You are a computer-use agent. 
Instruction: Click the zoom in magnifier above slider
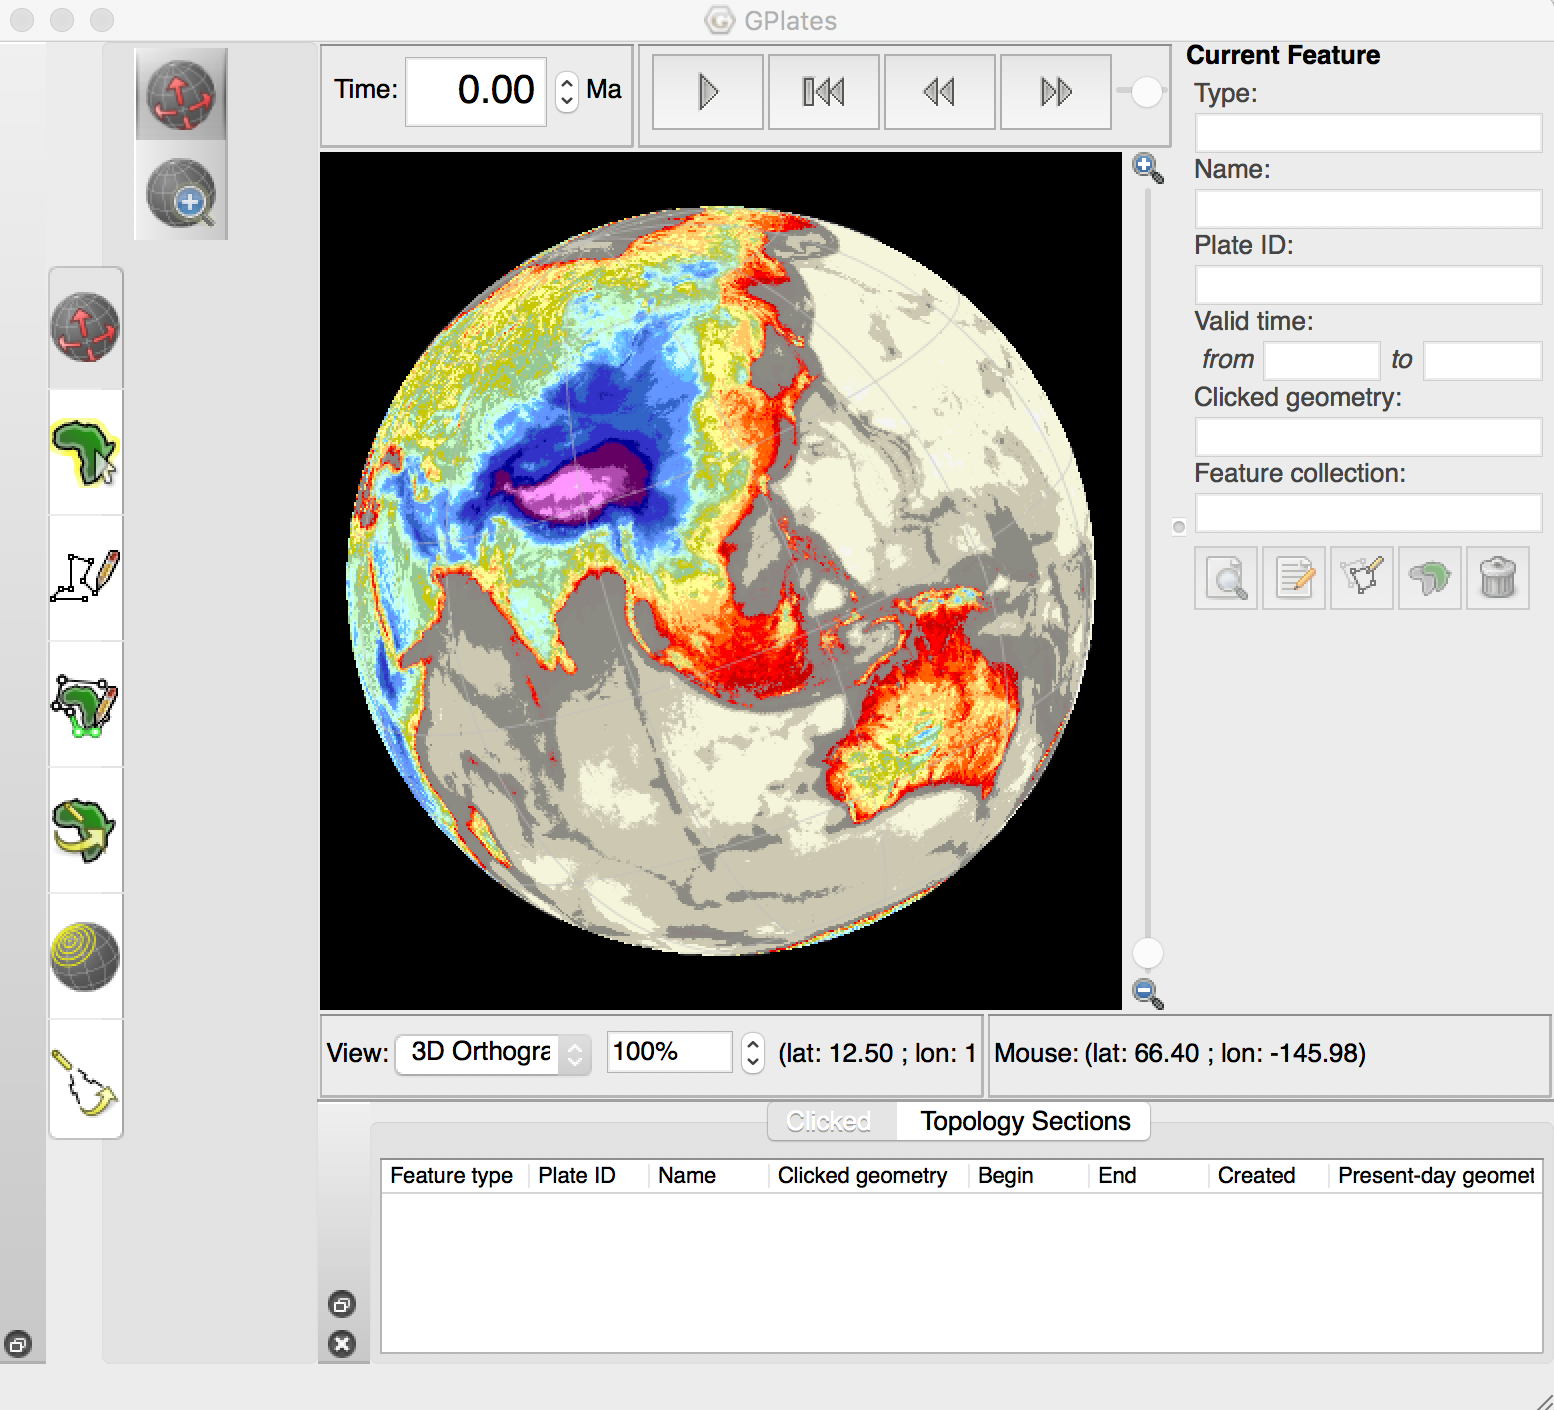click(x=1147, y=169)
